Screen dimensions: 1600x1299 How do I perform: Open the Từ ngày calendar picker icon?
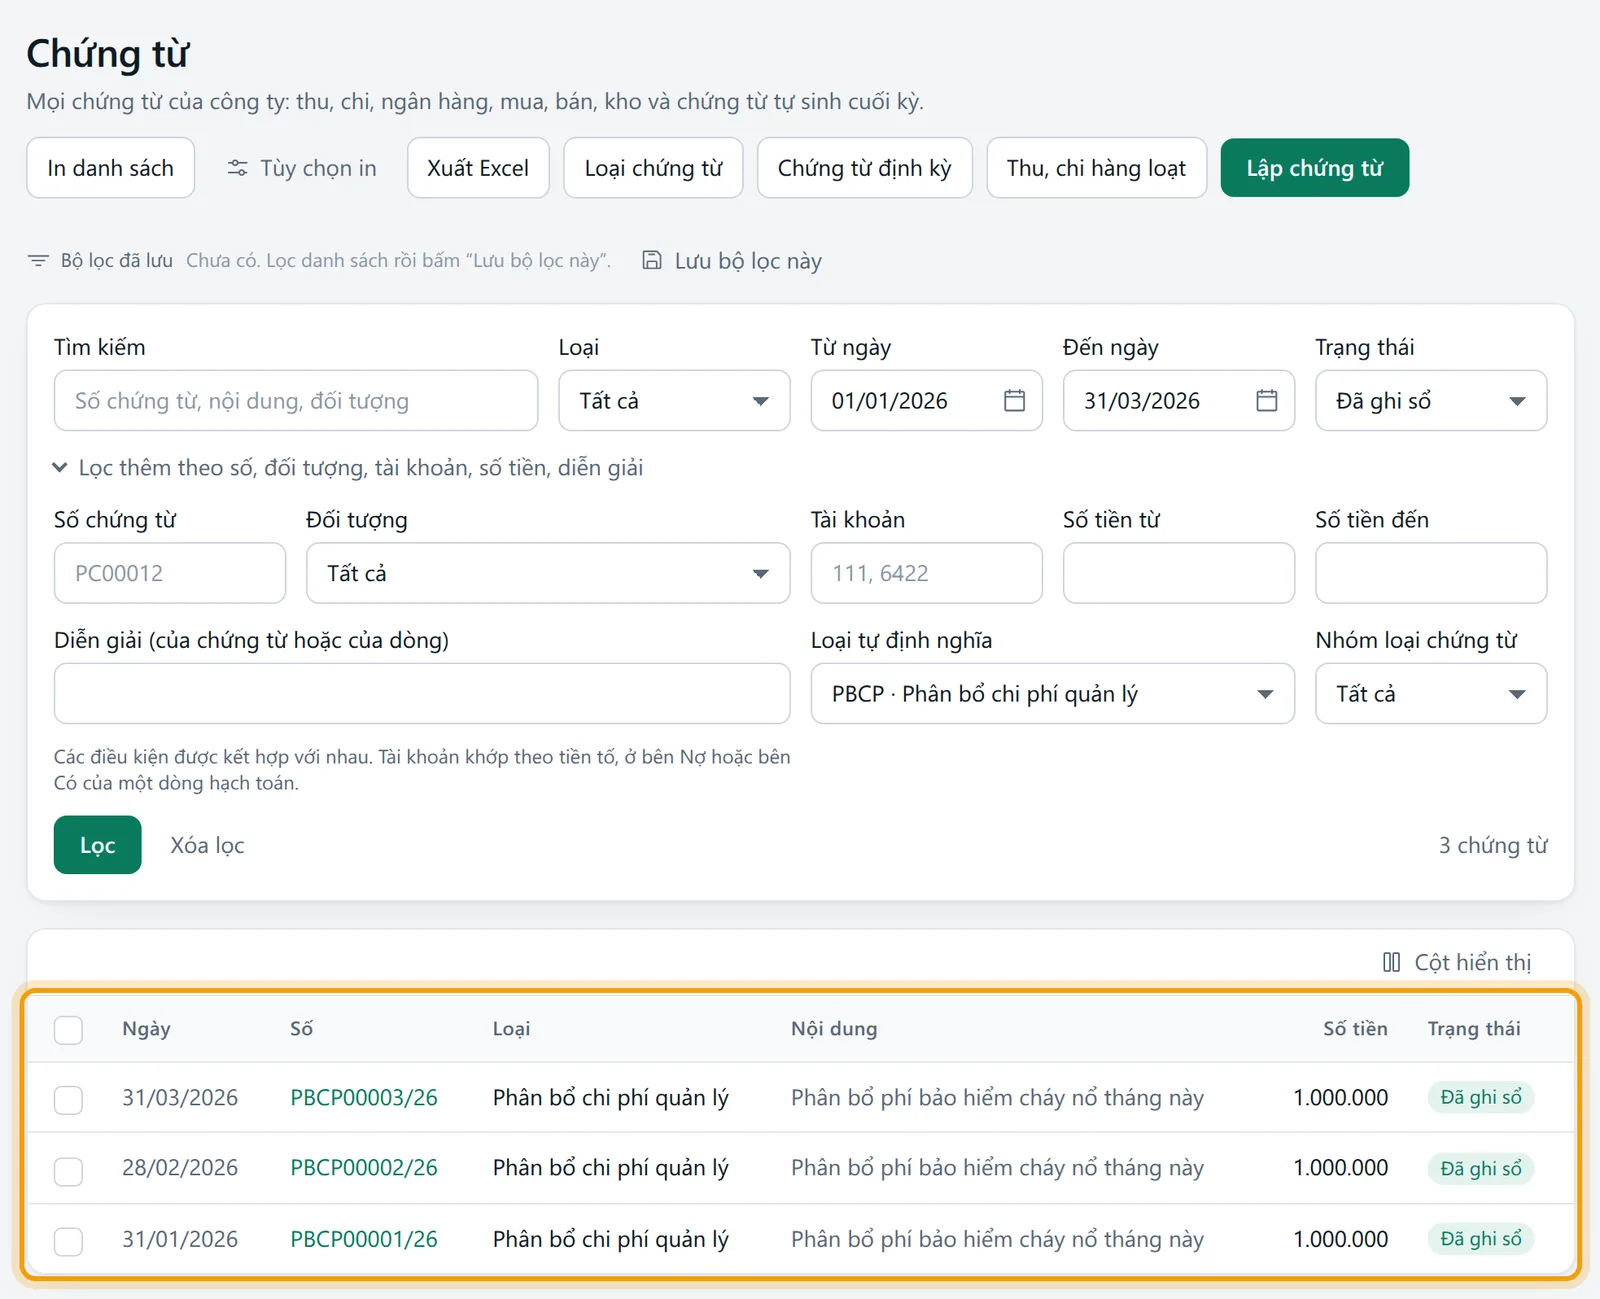(x=1014, y=401)
